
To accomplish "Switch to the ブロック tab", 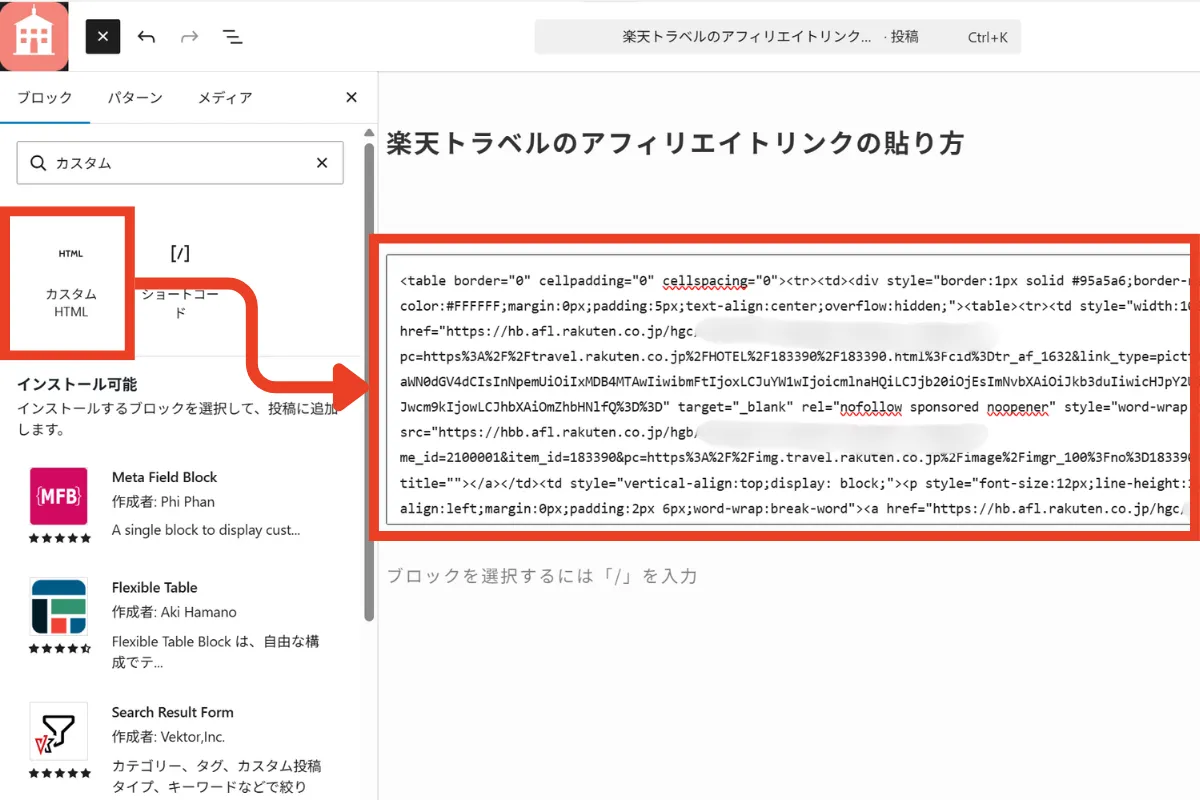I will tap(45, 98).
